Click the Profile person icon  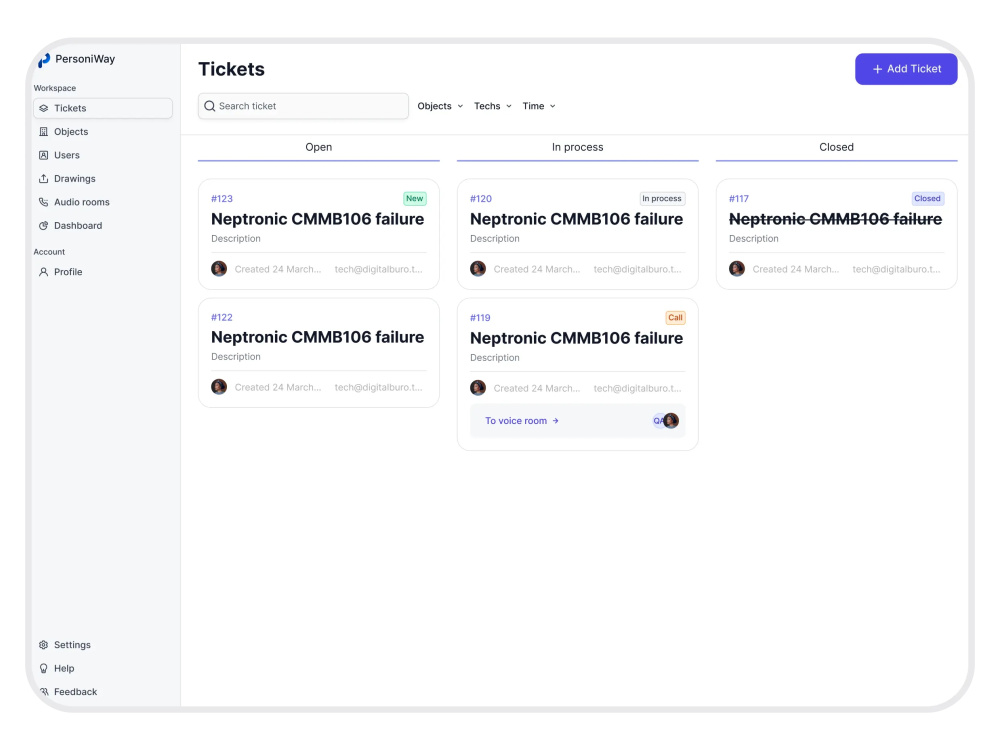(x=43, y=272)
